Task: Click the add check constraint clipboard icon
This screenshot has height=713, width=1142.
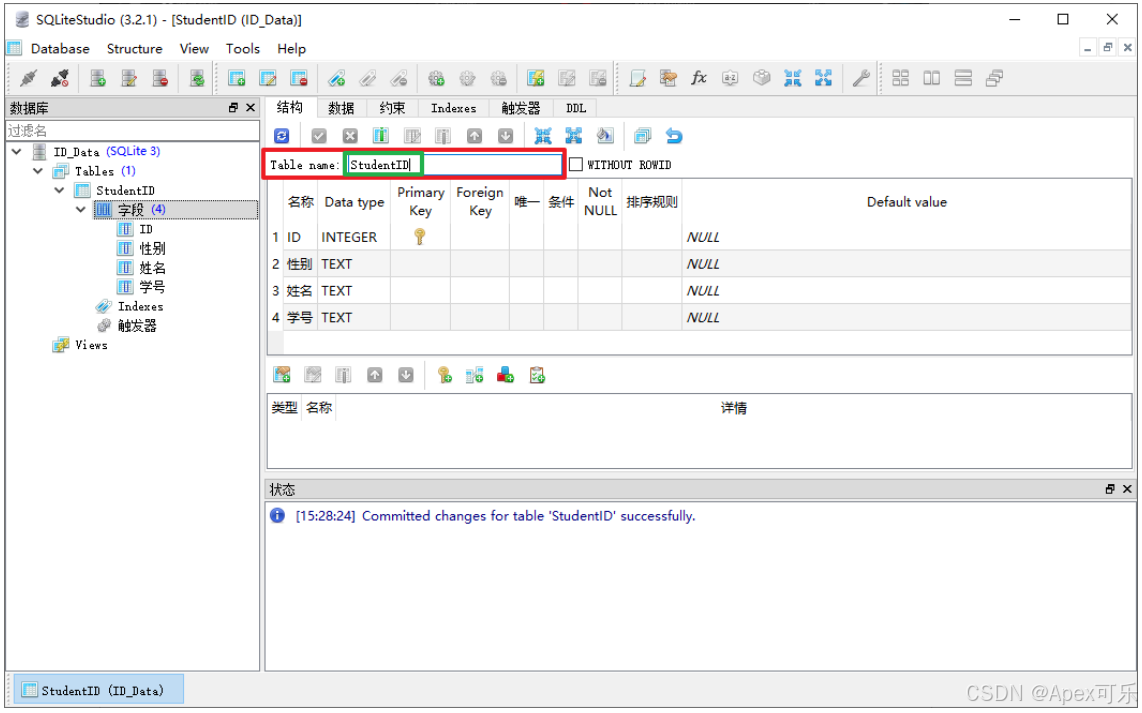Action: [537, 375]
